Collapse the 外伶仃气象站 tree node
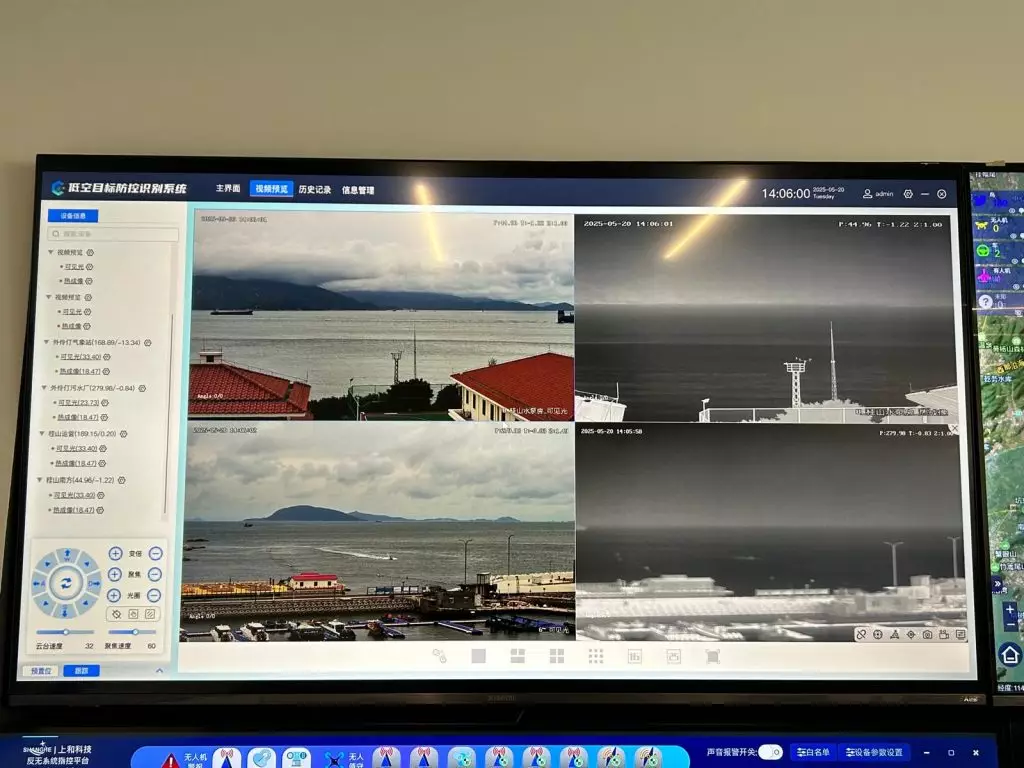1024x768 pixels. coord(45,342)
